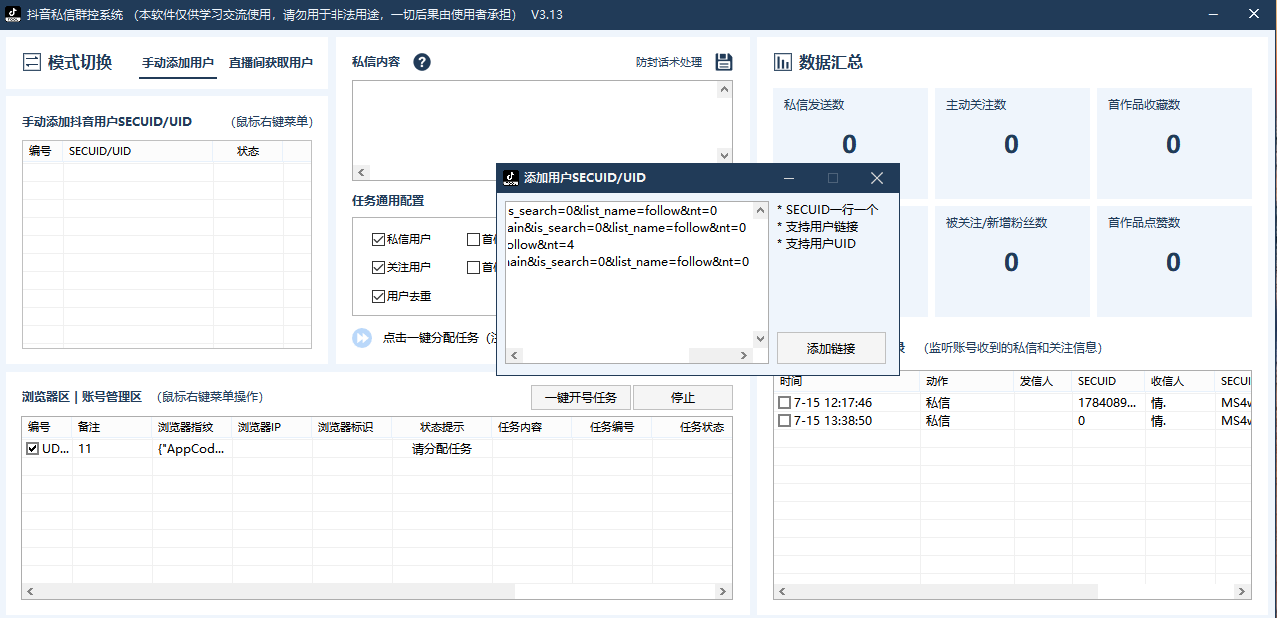Click the 发信人 column header
Screen dimensions: 1277x618
pos(1043,381)
